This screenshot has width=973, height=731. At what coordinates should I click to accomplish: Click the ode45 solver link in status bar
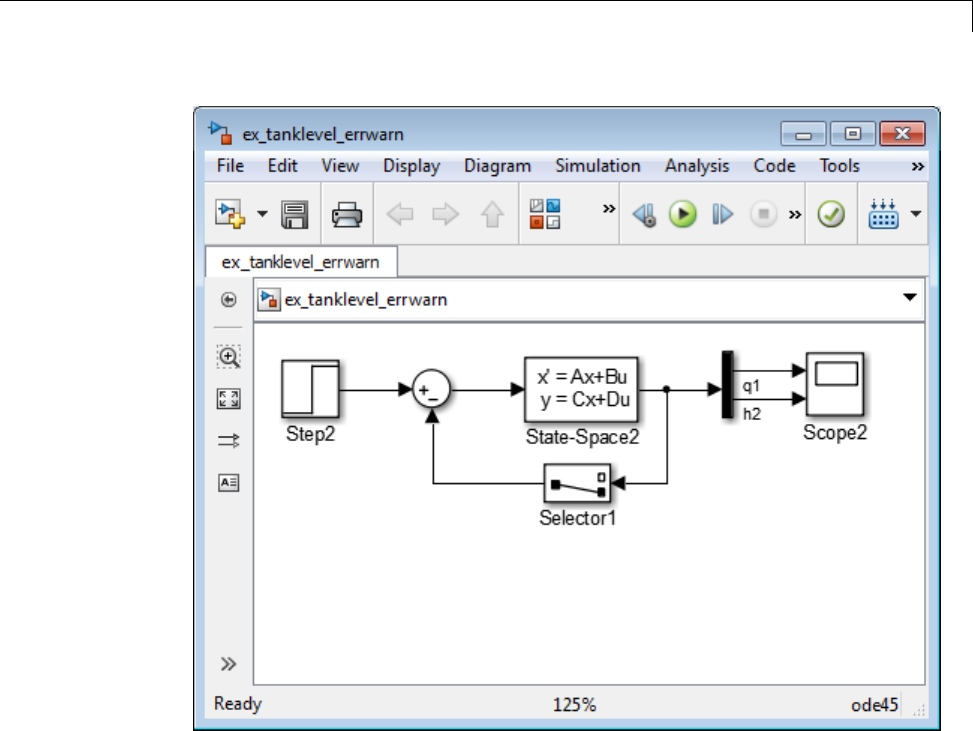tap(874, 705)
